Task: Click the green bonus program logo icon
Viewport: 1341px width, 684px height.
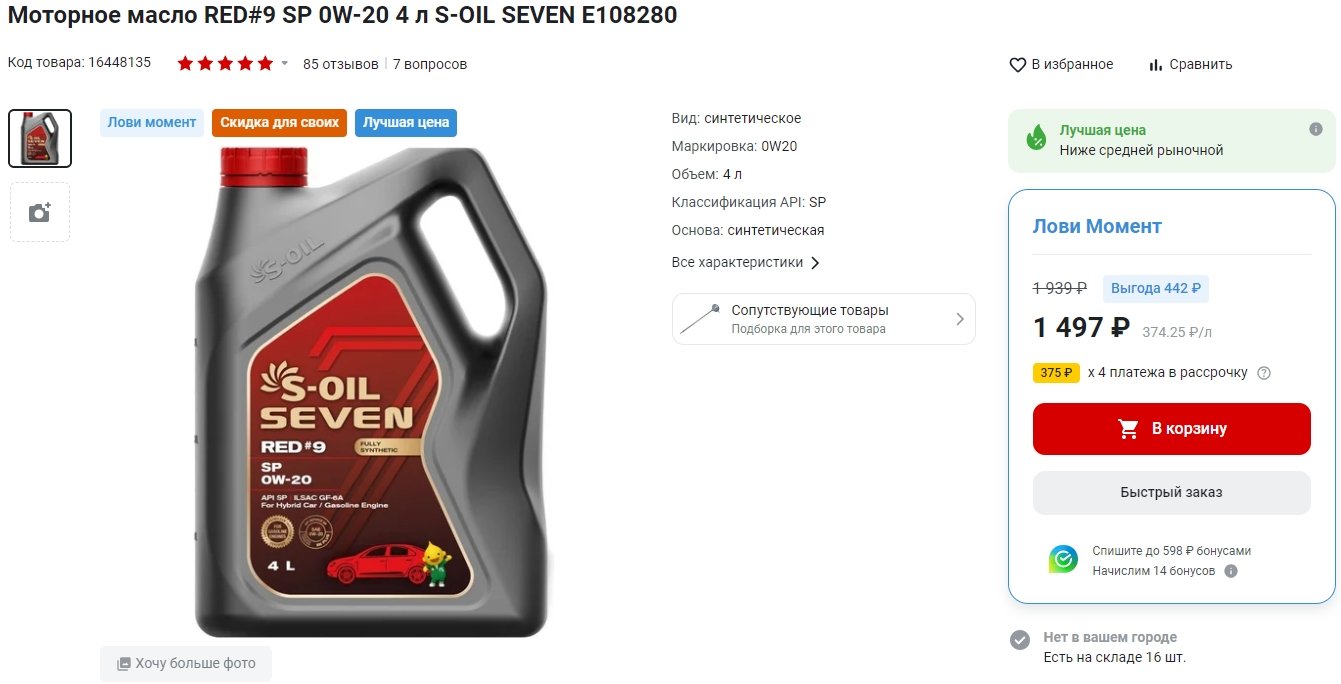Action: point(1063,559)
